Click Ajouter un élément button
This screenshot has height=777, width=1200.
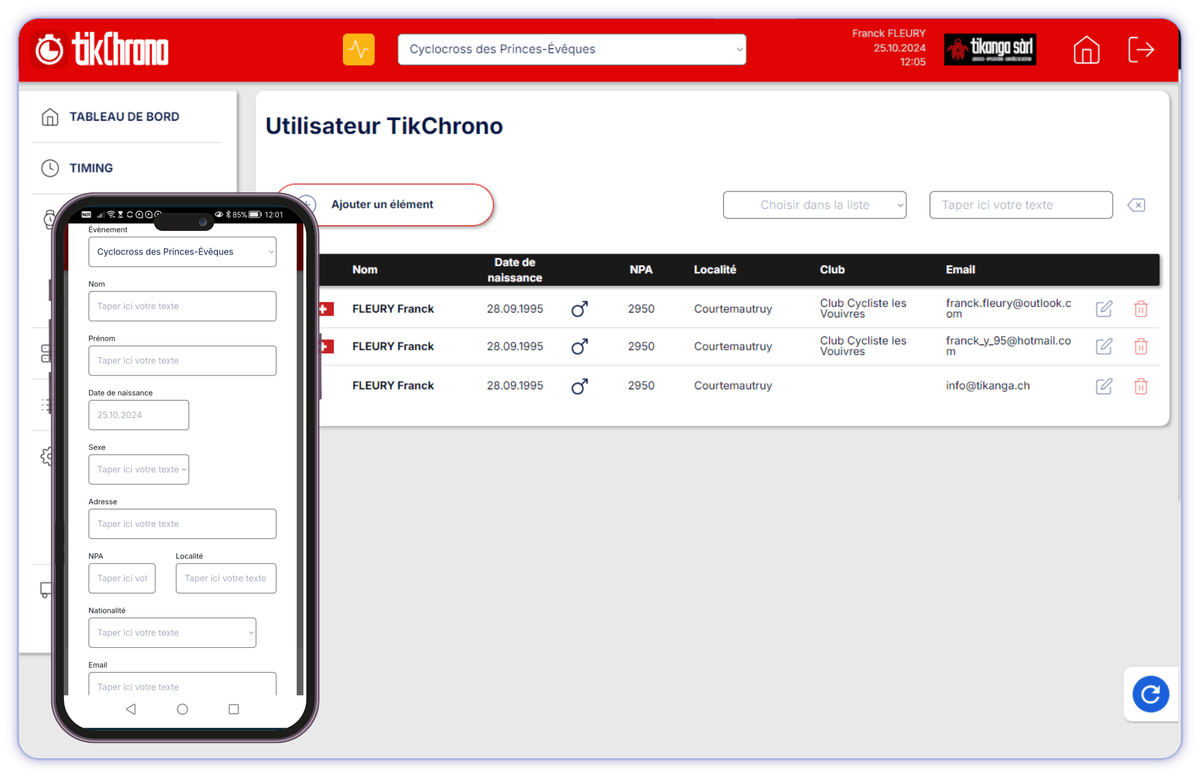386,205
